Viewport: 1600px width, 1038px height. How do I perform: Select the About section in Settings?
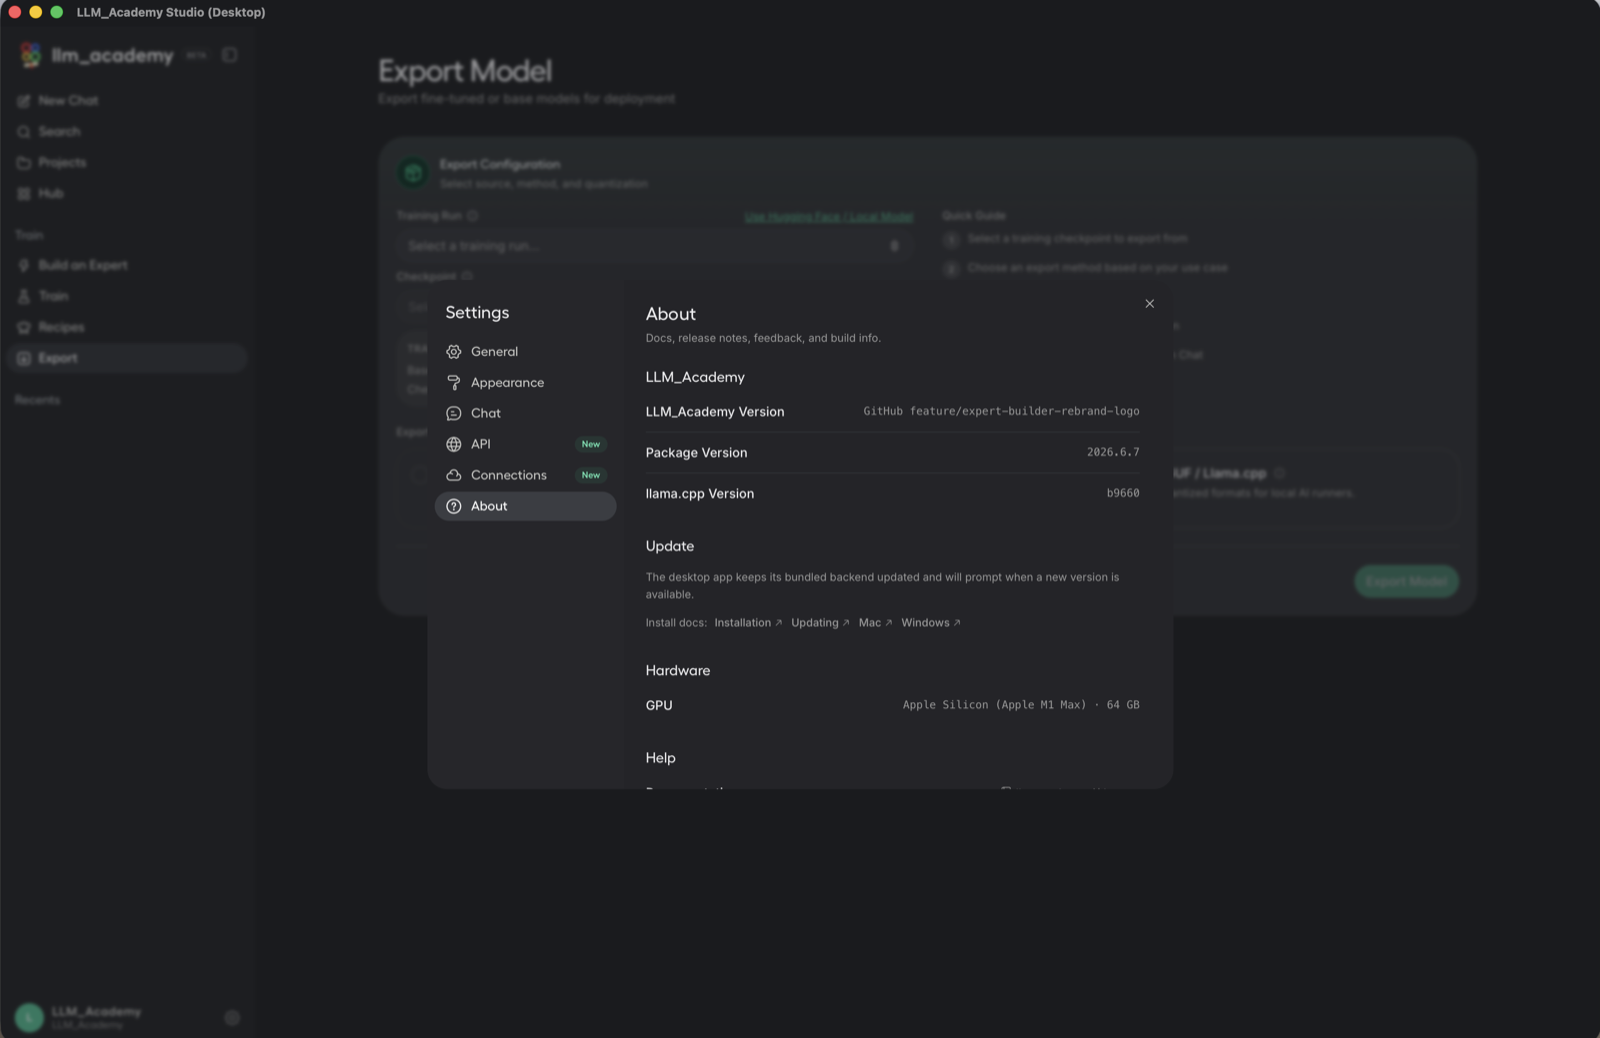525,506
